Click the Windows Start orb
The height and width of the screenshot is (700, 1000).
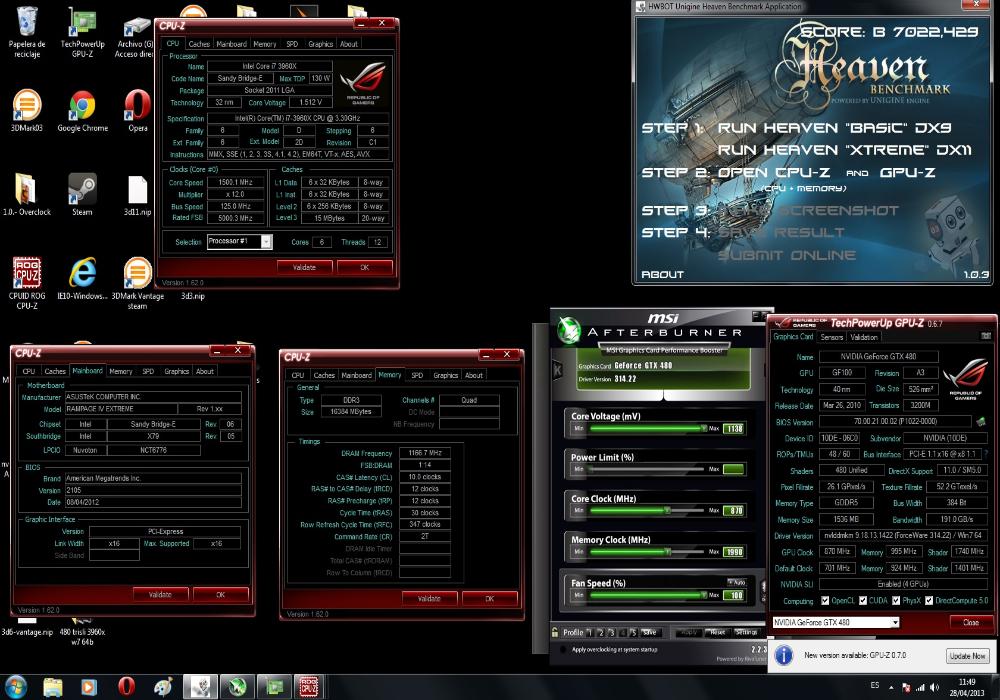tap(15, 687)
